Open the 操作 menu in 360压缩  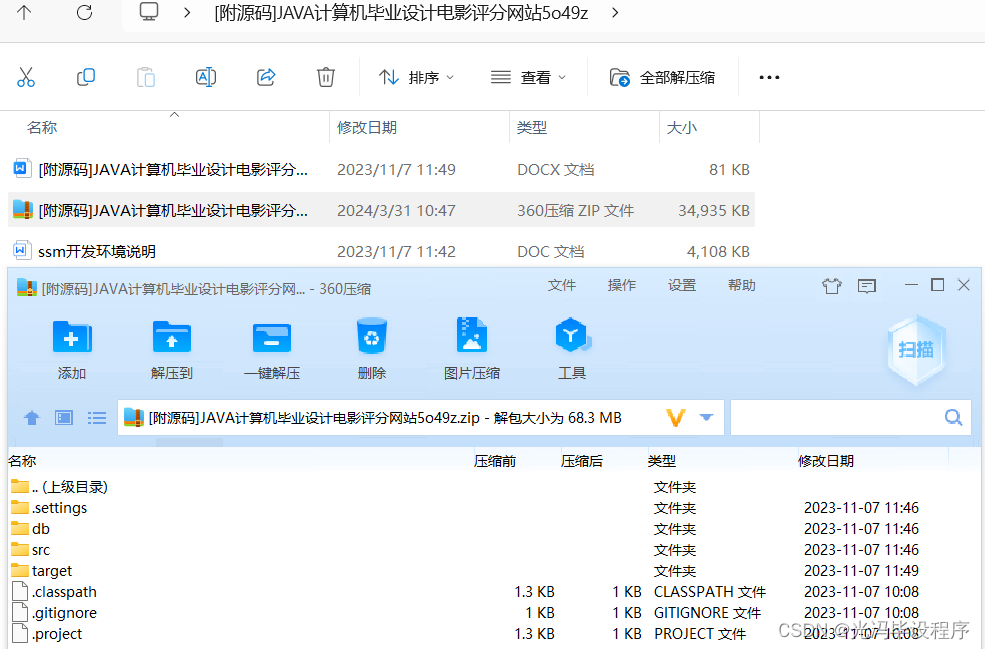tap(621, 285)
